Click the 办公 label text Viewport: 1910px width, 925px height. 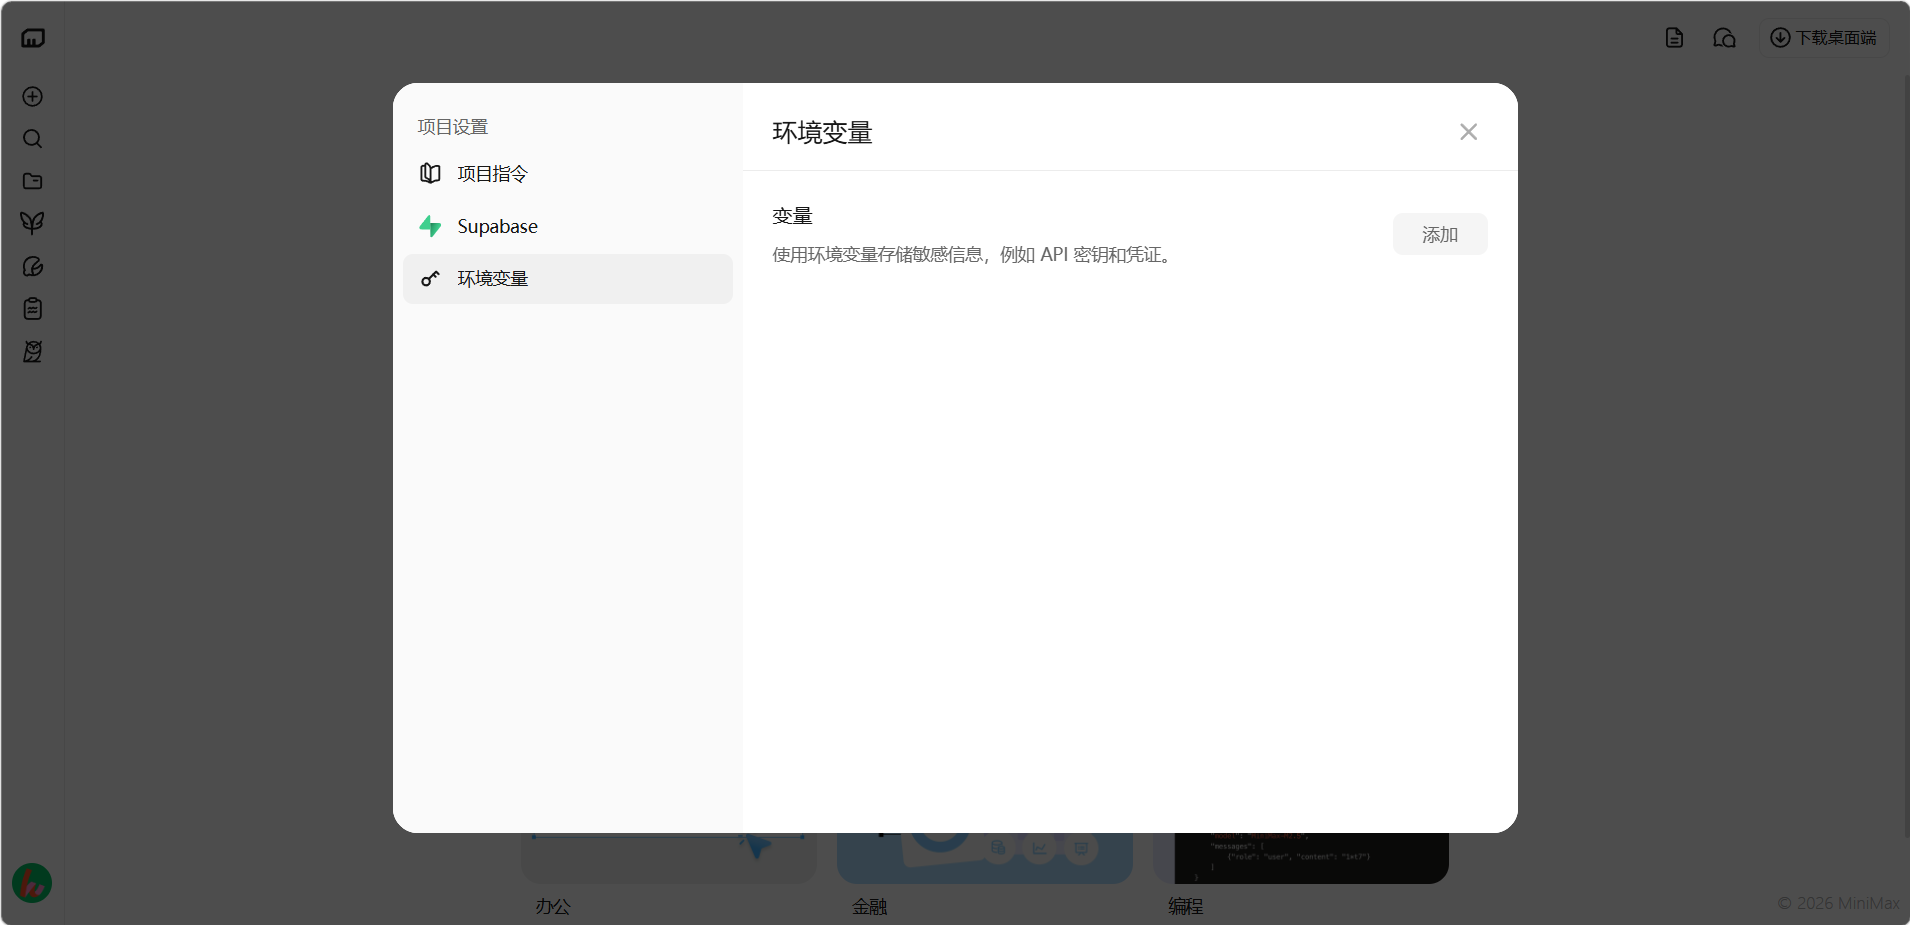553,906
